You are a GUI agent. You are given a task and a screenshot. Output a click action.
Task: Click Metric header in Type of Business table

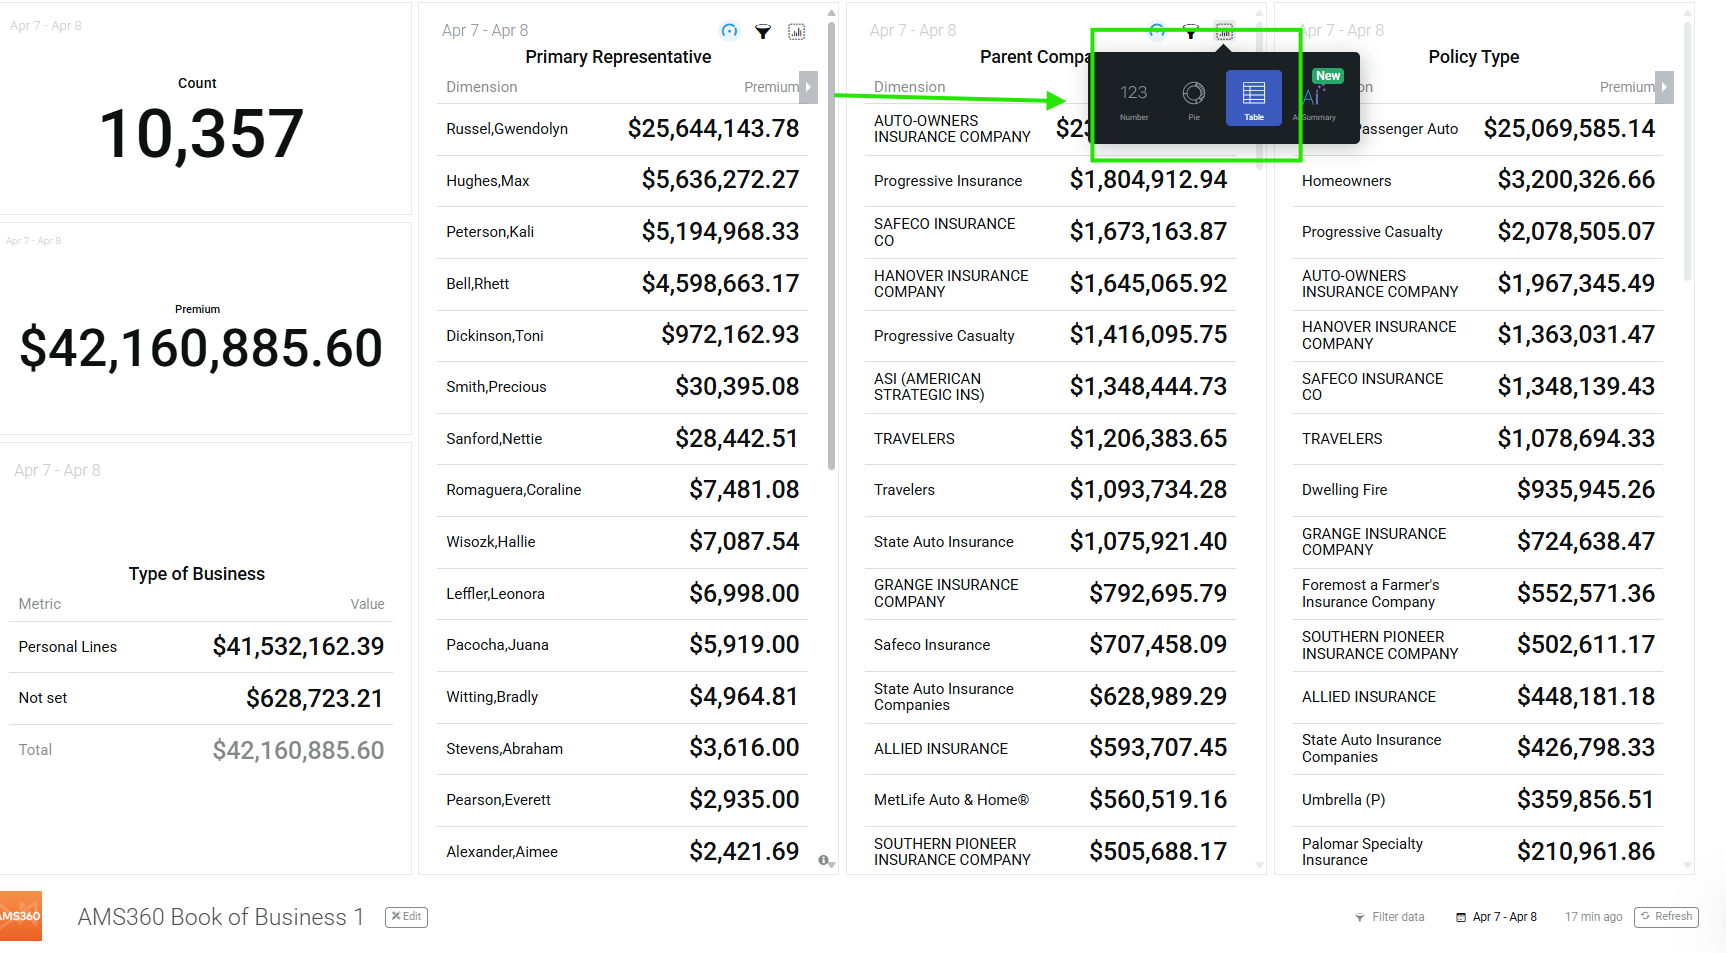(x=40, y=604)
